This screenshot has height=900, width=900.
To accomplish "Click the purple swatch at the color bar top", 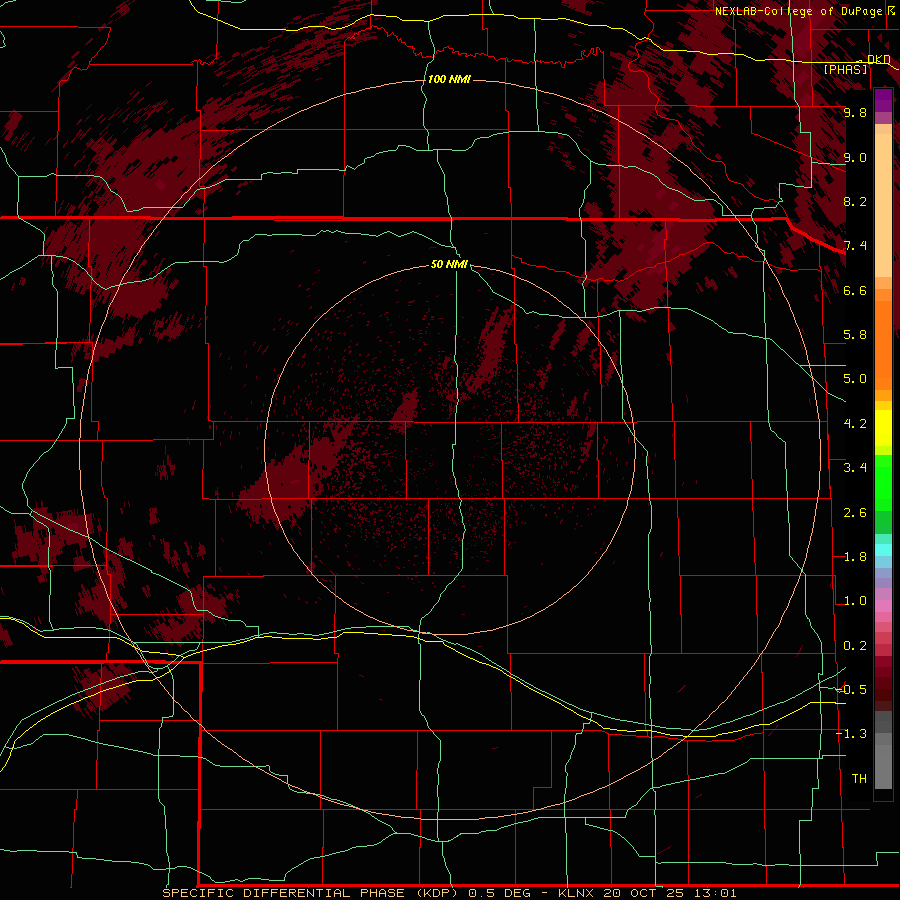I will coord(883,100).
